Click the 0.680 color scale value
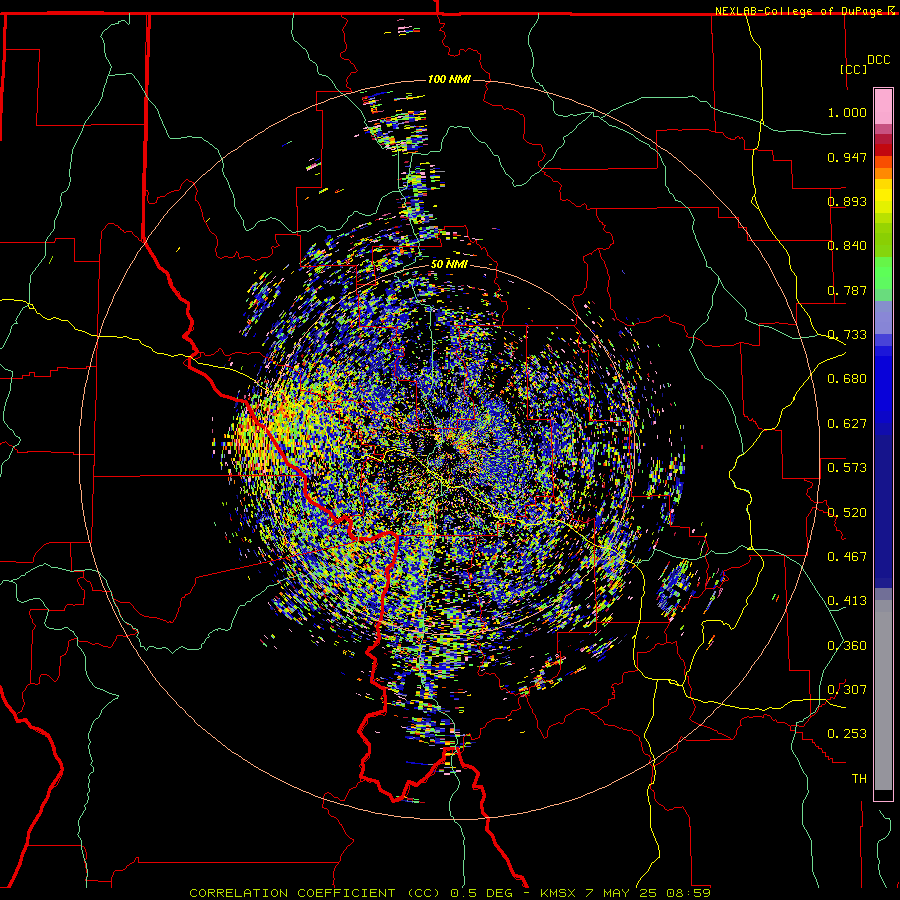Screen dimensions: 900x900 pos(847,379)
